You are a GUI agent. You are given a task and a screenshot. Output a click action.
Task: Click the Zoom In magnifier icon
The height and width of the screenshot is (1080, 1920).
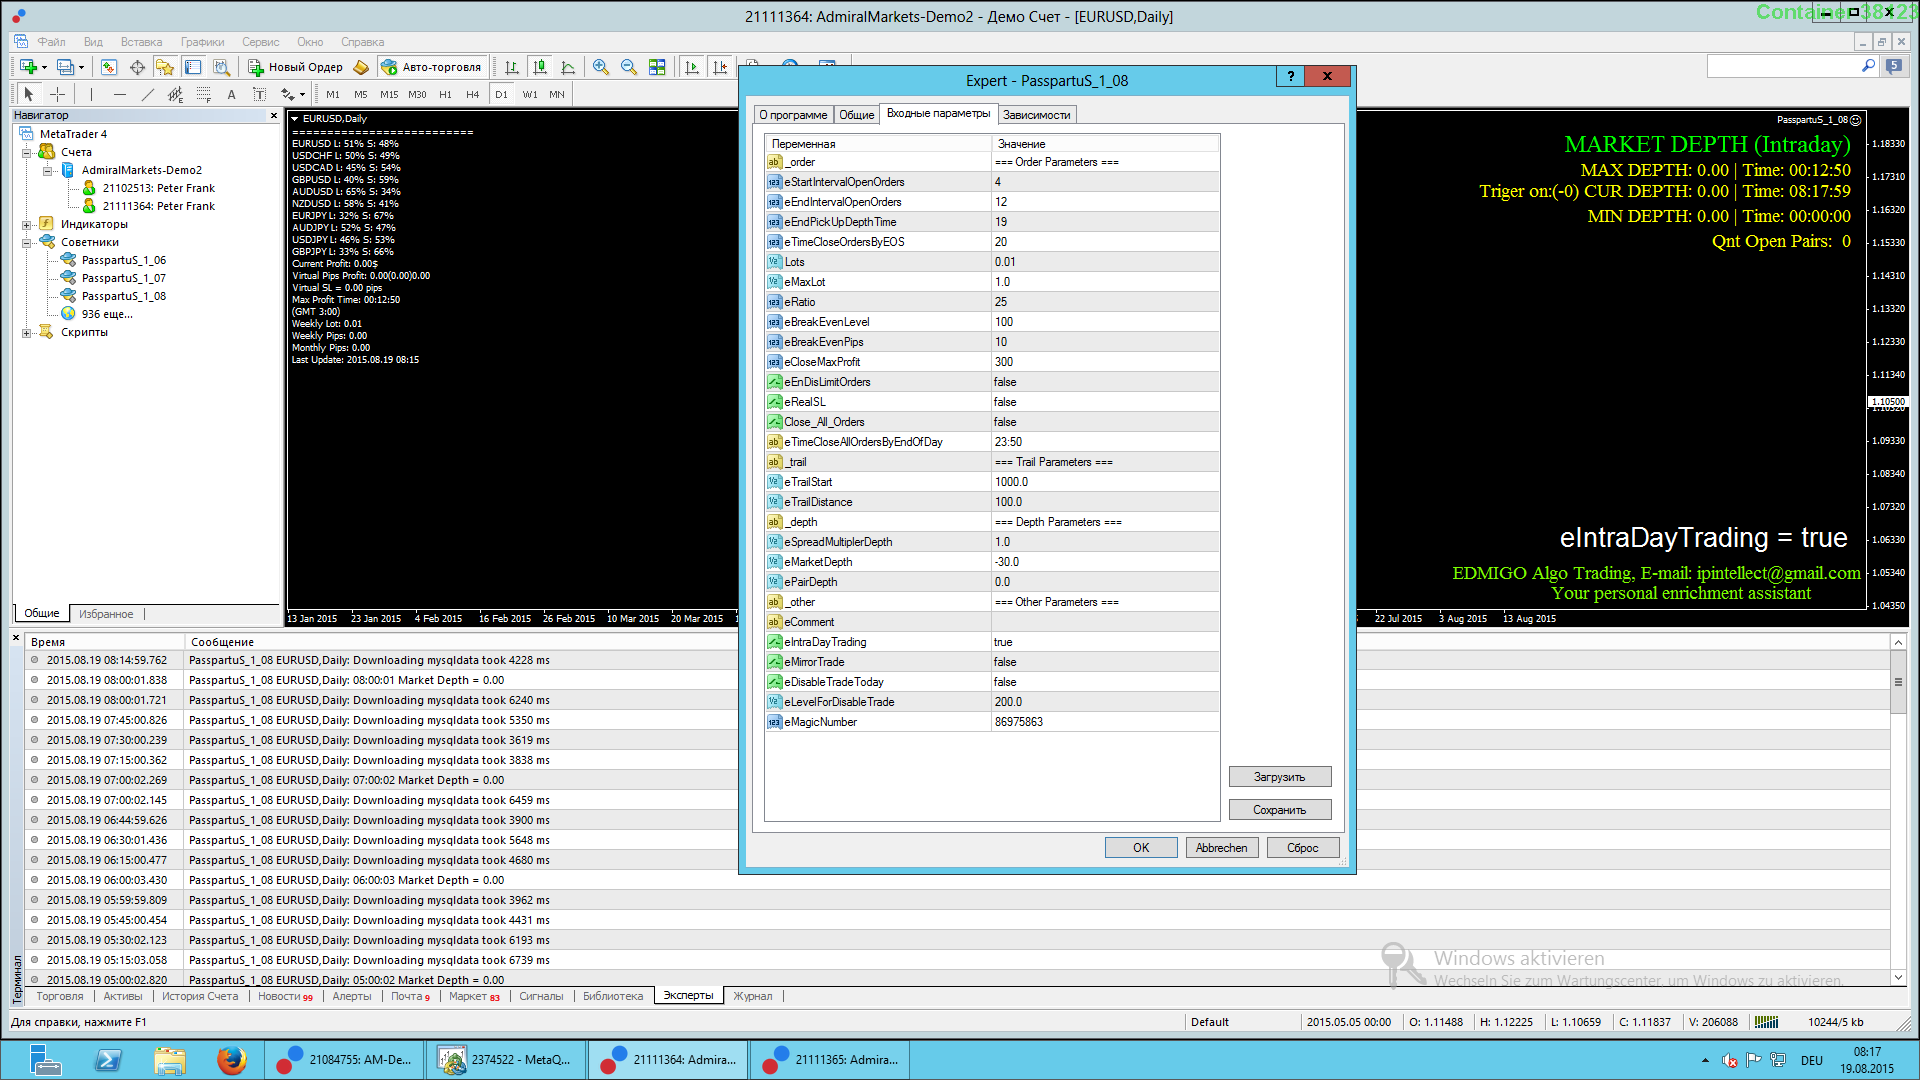tap(600, 67)
